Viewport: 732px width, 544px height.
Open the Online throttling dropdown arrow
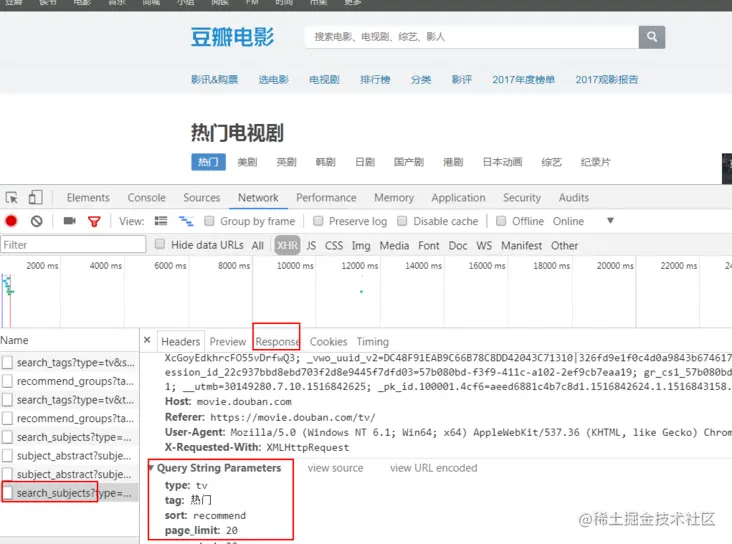tap(610, 221)
